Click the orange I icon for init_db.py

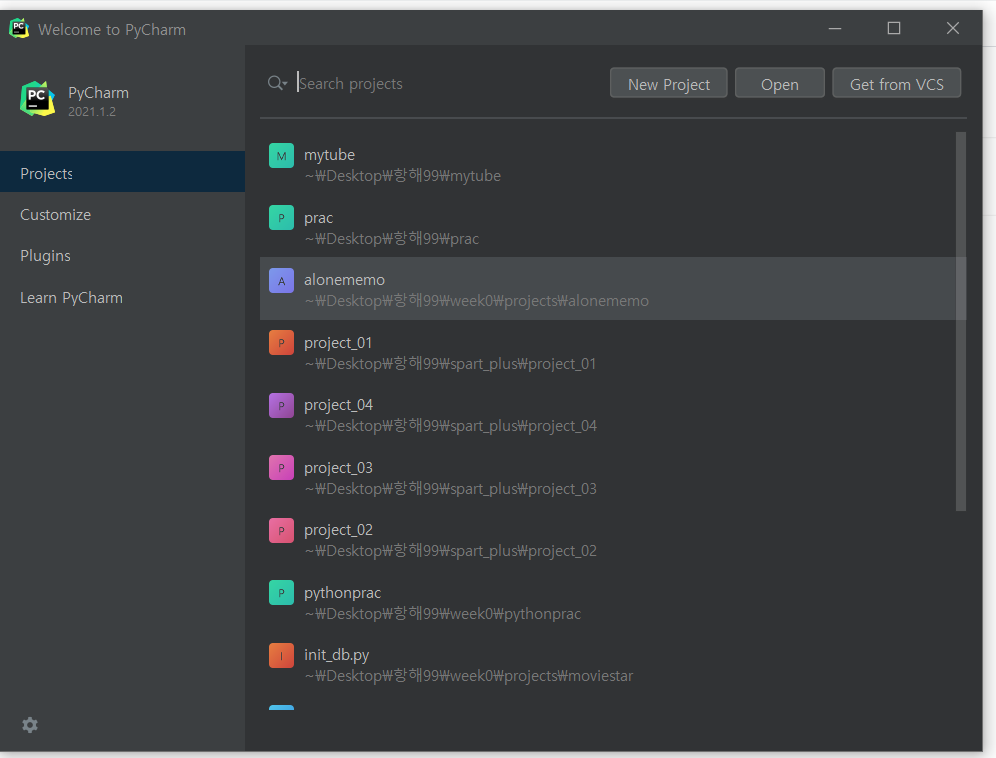[x=281, y=656]
